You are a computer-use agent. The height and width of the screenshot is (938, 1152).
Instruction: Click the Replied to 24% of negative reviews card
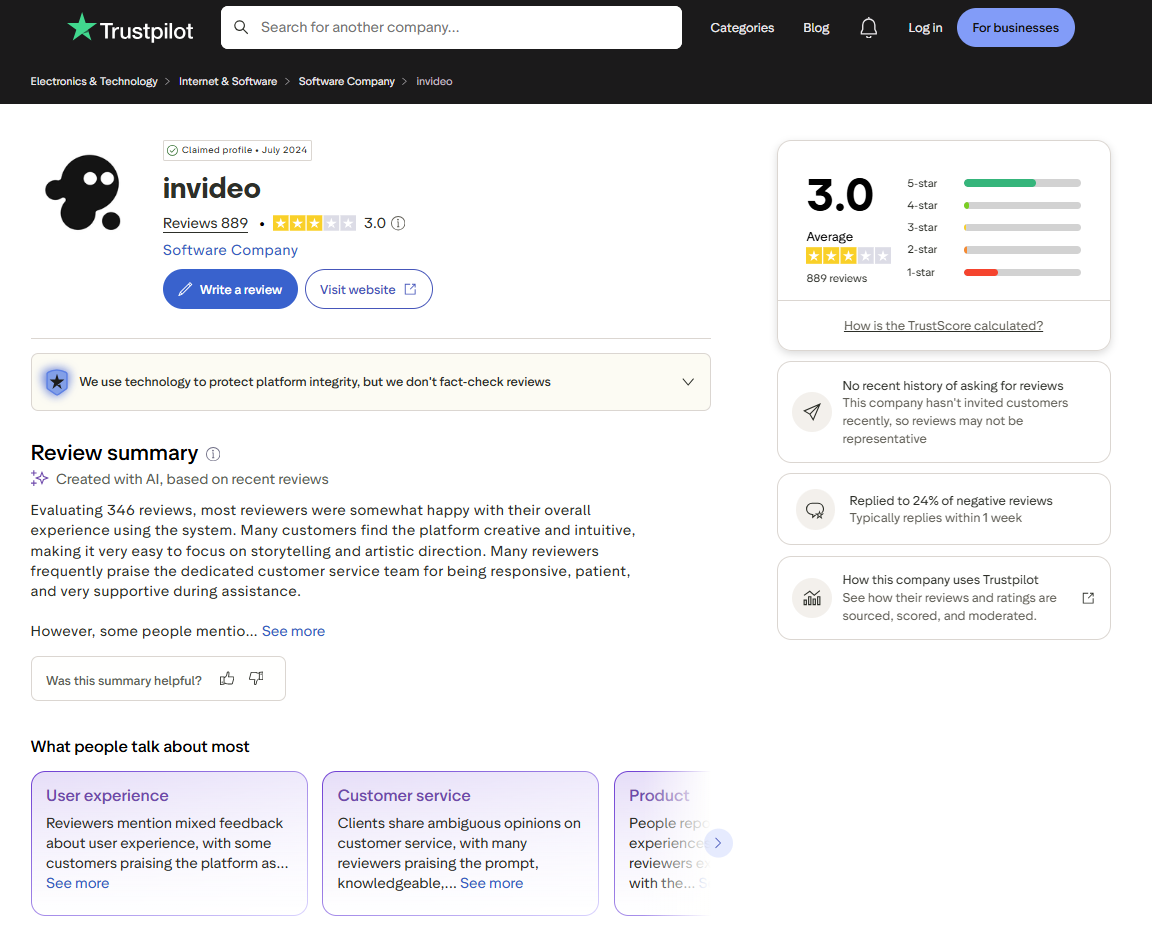coord(943,509)
